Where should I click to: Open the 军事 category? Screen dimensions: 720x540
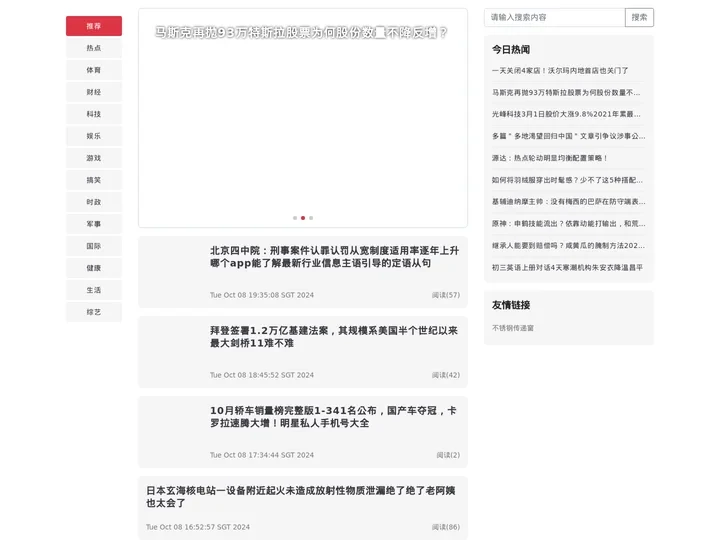94,225
